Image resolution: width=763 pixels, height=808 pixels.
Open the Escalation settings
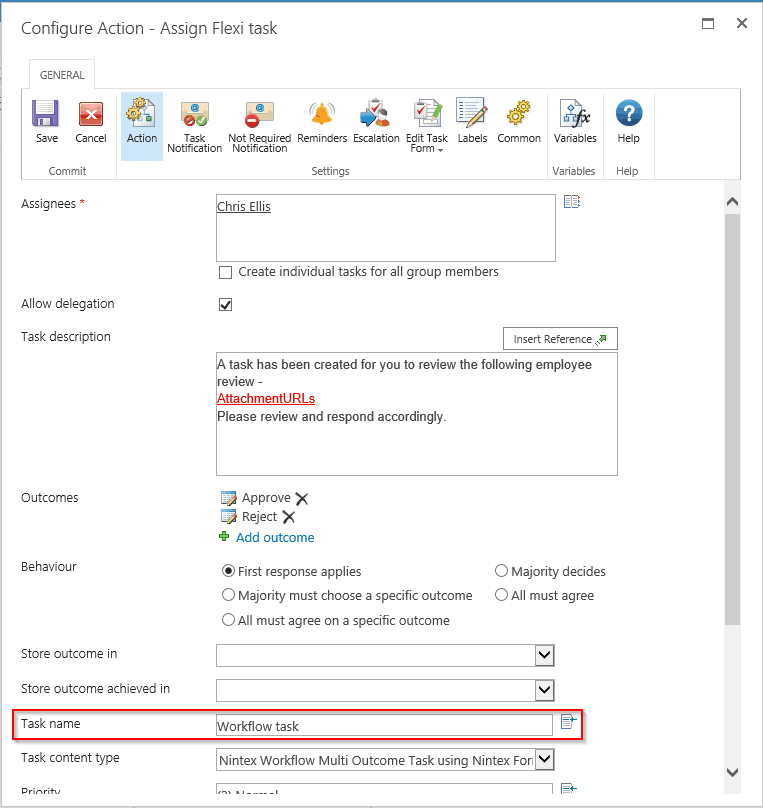click(376, 122)
